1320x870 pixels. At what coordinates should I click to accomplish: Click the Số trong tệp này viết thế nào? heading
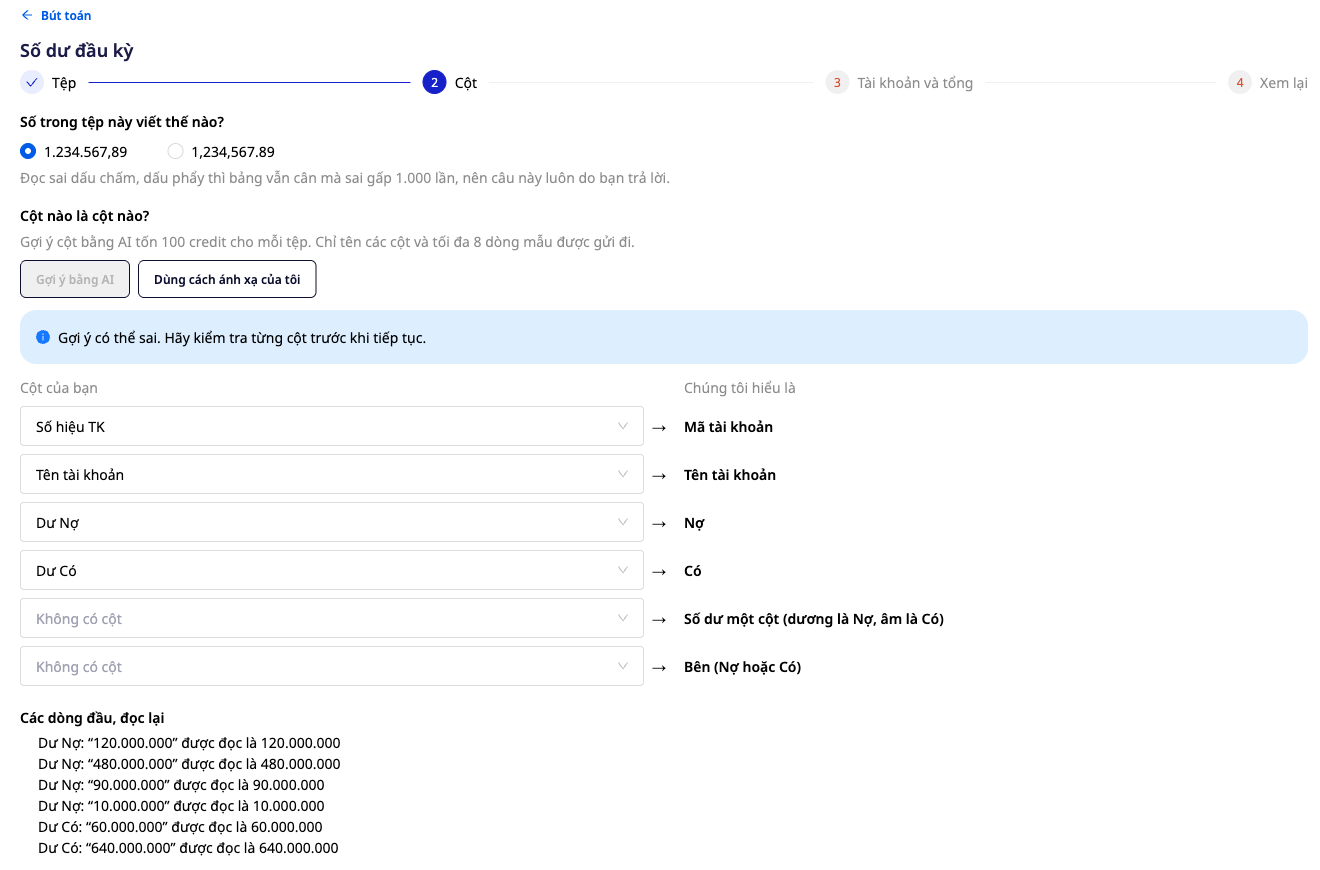click(x=122, y=122)
